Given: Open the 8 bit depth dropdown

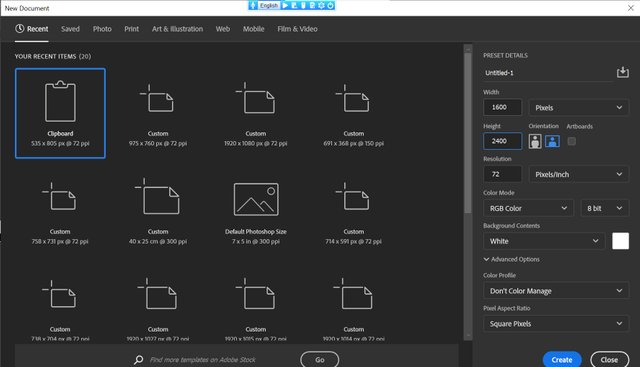Looking at the screenshot, I should pos(604,208).
